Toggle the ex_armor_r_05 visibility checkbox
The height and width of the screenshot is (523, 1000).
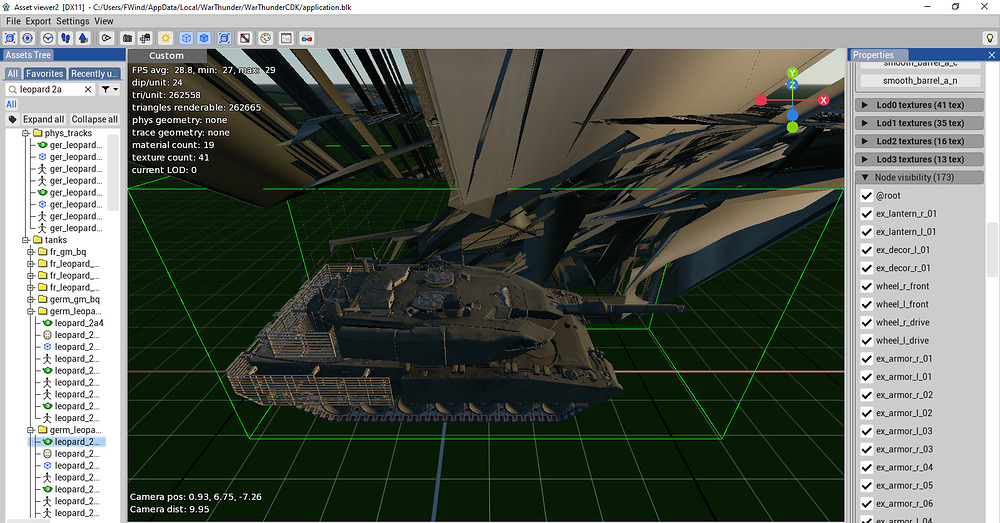(867, 485)
